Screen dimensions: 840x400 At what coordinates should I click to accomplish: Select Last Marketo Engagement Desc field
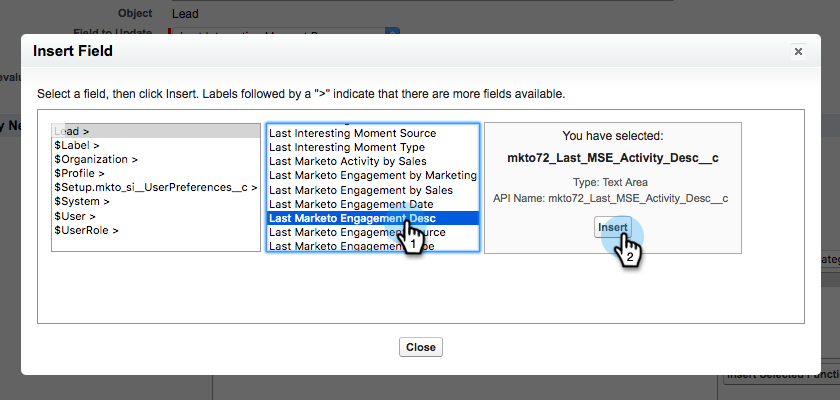pos(373,218)
